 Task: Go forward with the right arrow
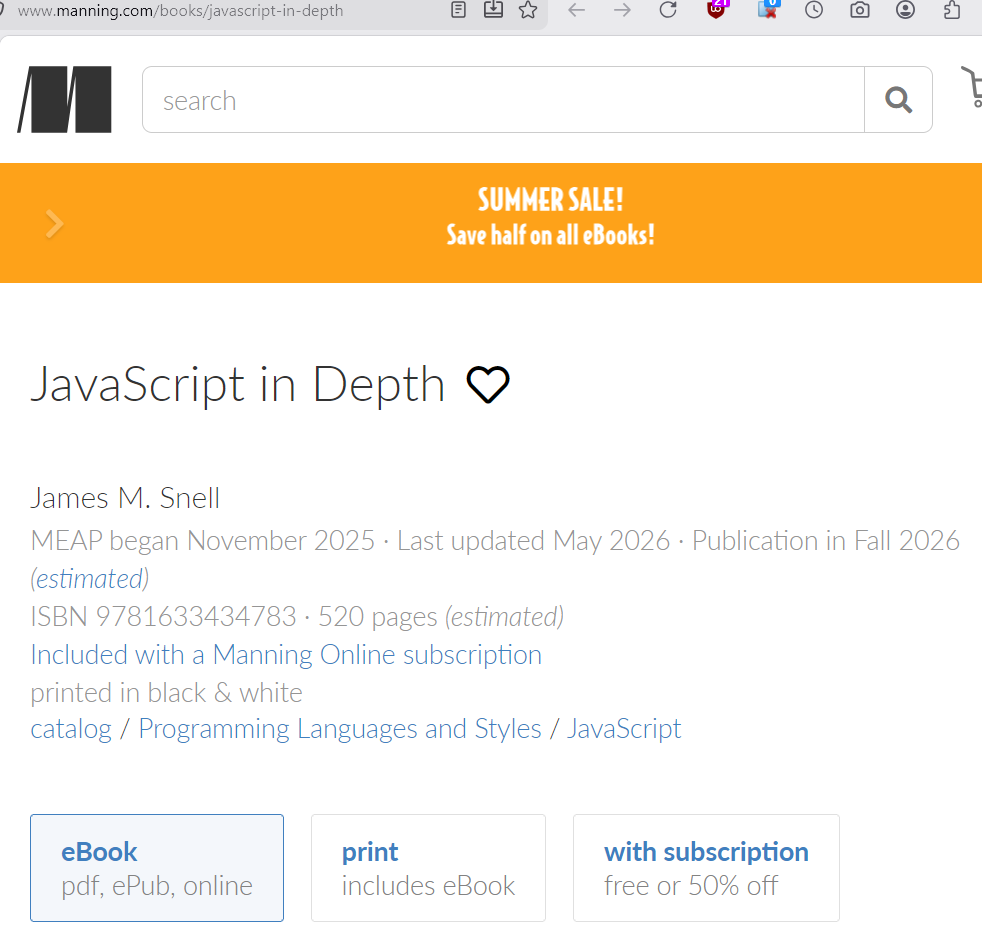[x=622, y=10]
